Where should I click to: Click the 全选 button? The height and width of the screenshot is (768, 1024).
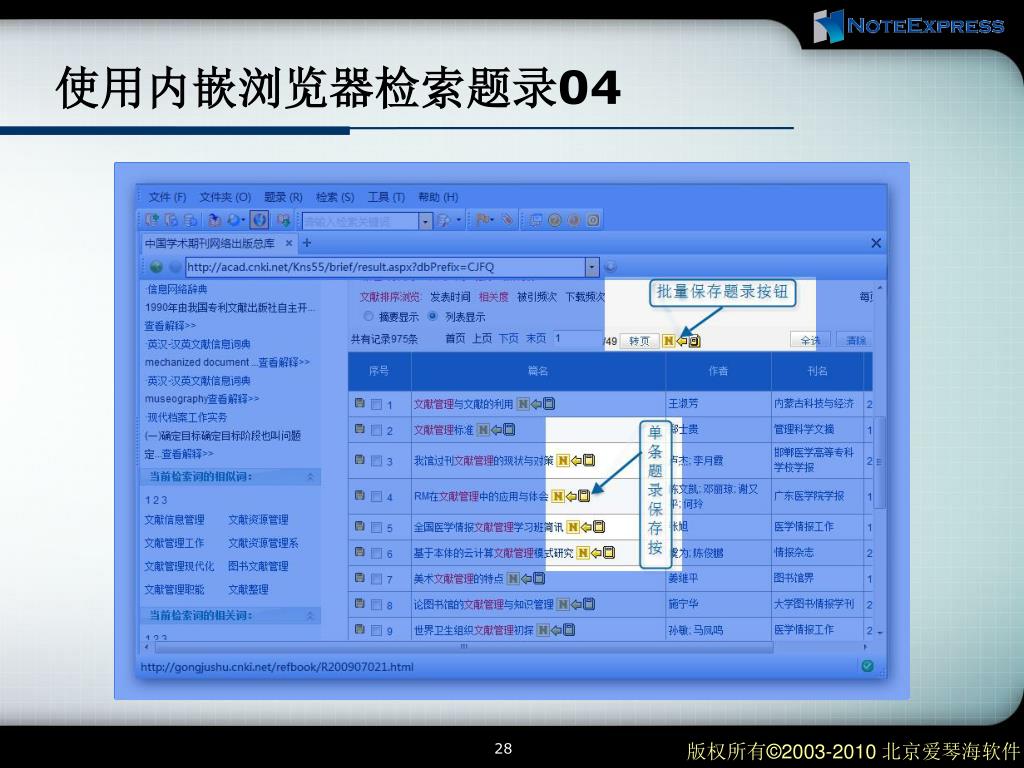coord(810,340)
